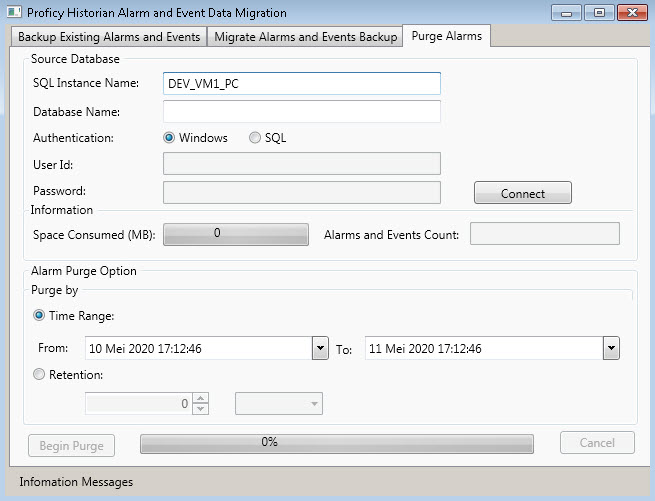
Task: Click the Cancel button
Action: tap(597, 443)
